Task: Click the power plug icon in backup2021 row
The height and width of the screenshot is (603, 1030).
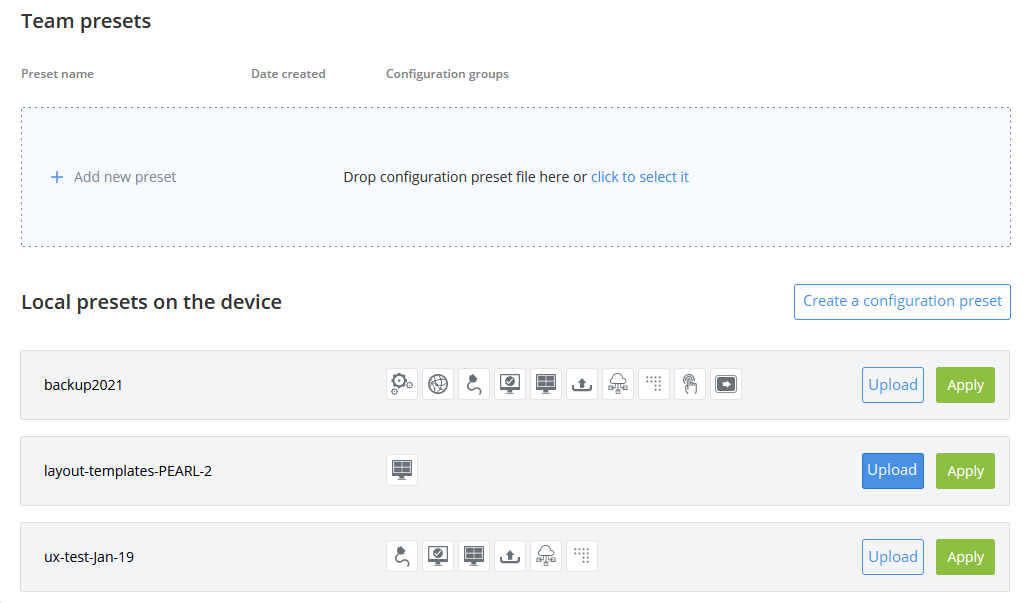Action: click(x=474, y=384)
